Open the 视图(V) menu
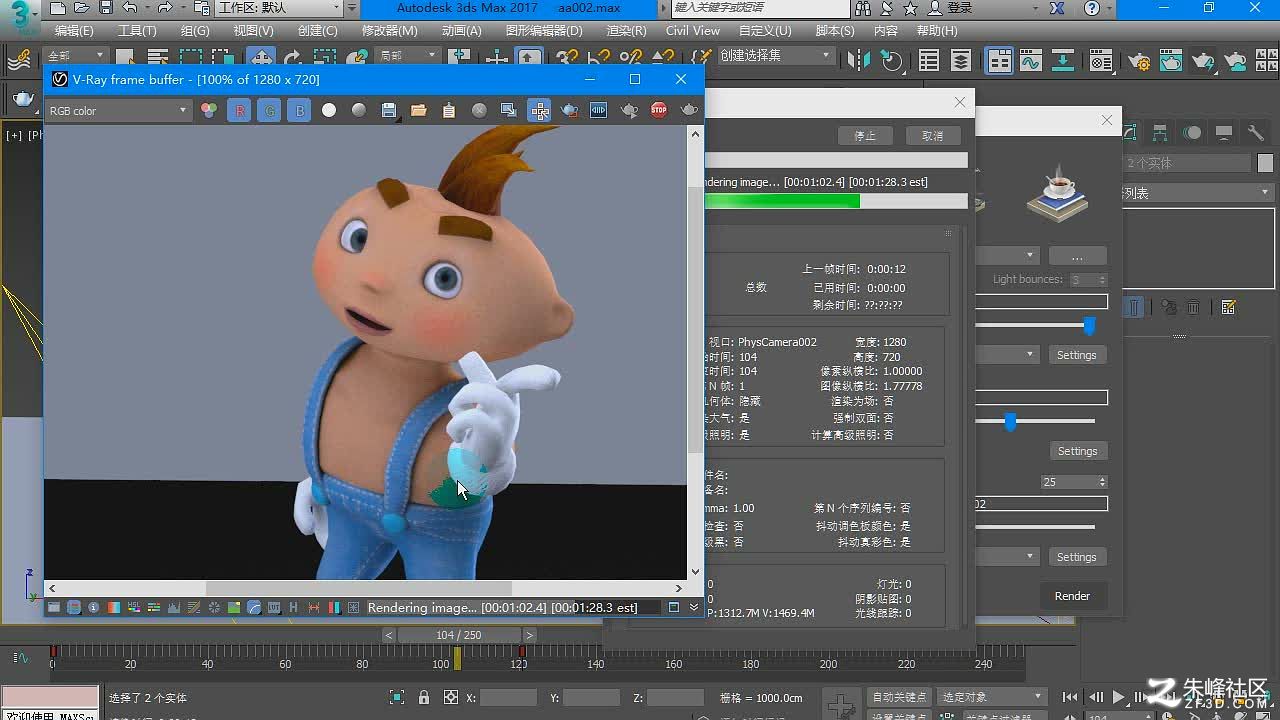 [x=253, y=31]
